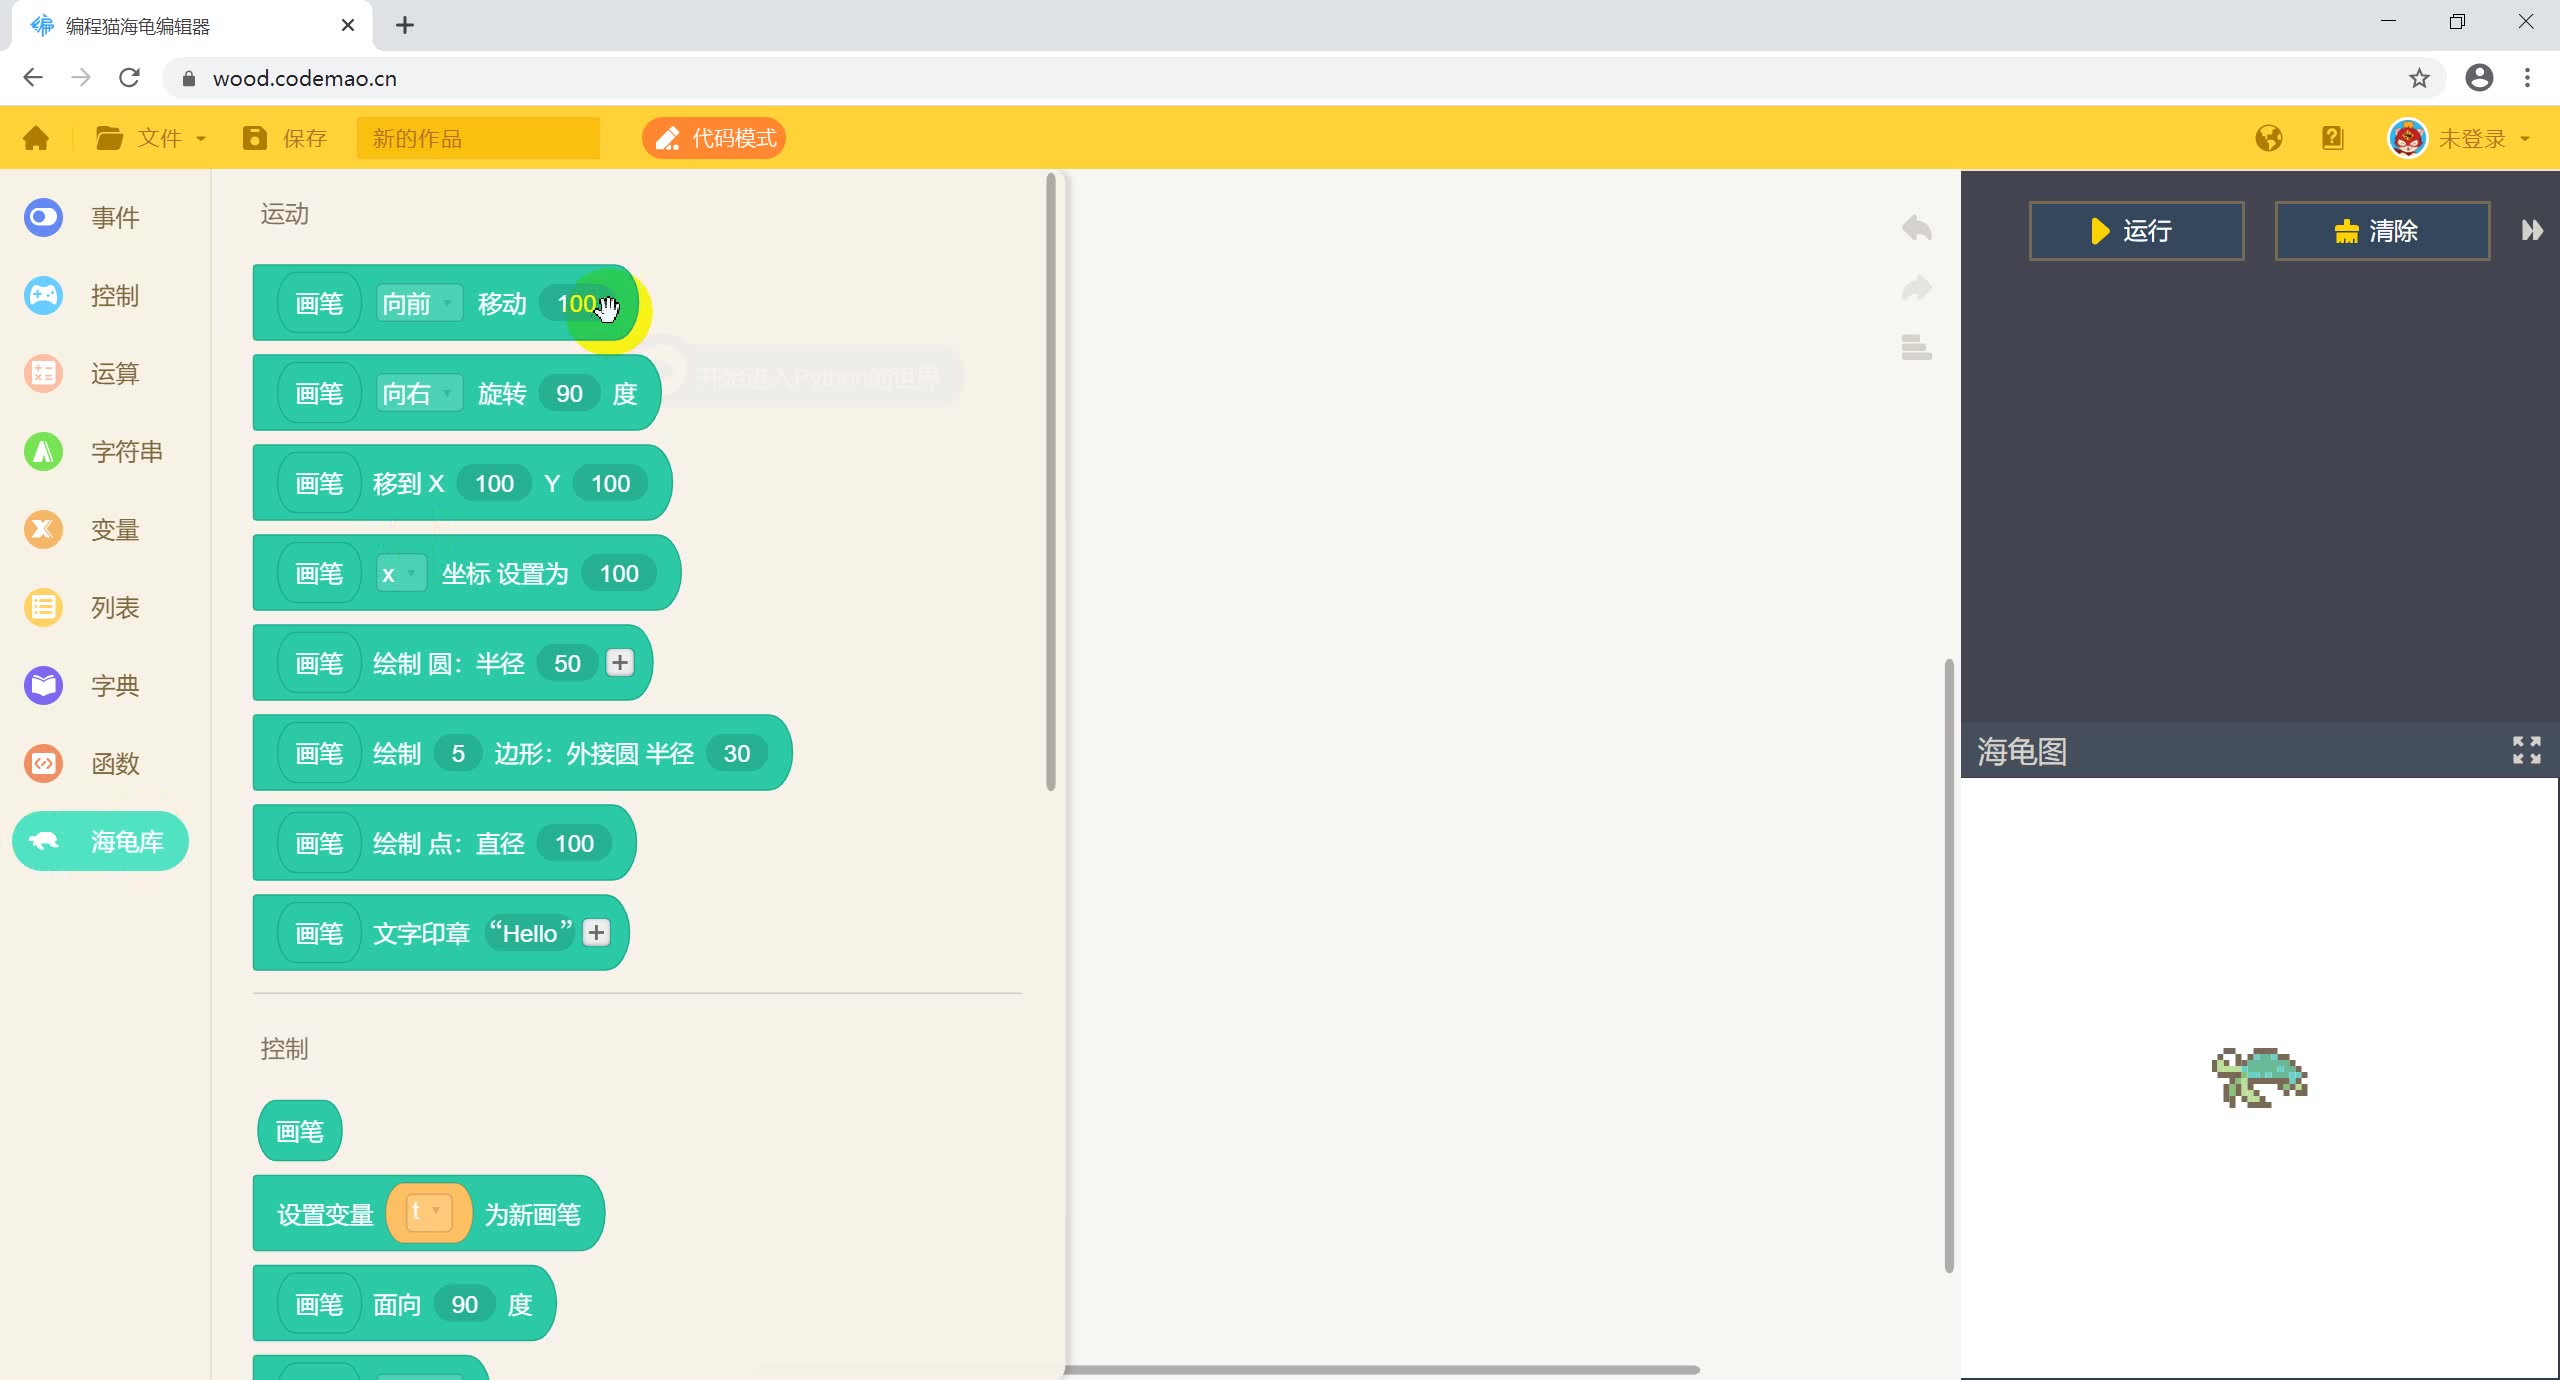Toggle fullscreen on 海龟图 preview panel
Viewport: 2560px width, 1380px height.
[x=2528, y=749]
